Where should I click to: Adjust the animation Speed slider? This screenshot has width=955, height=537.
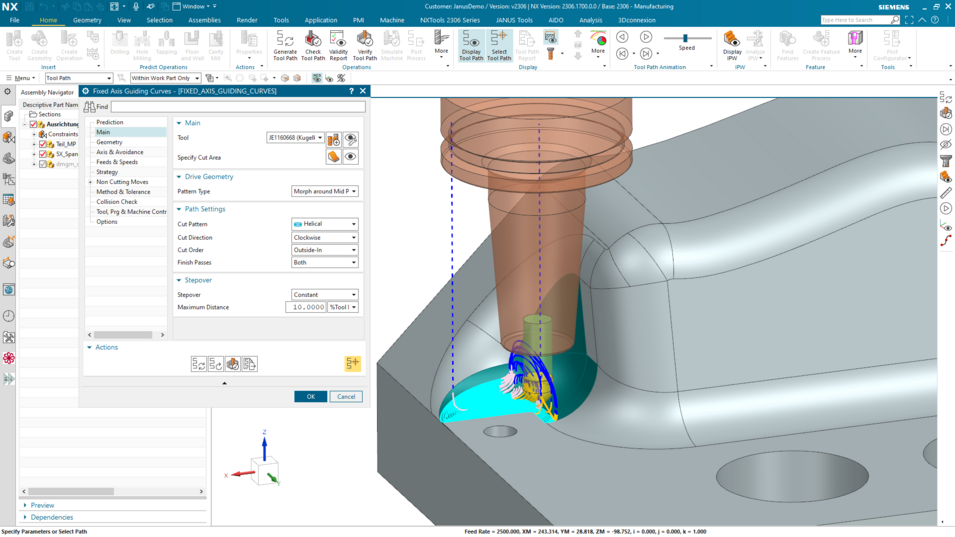pyautogui.click(x=685, y=38)
